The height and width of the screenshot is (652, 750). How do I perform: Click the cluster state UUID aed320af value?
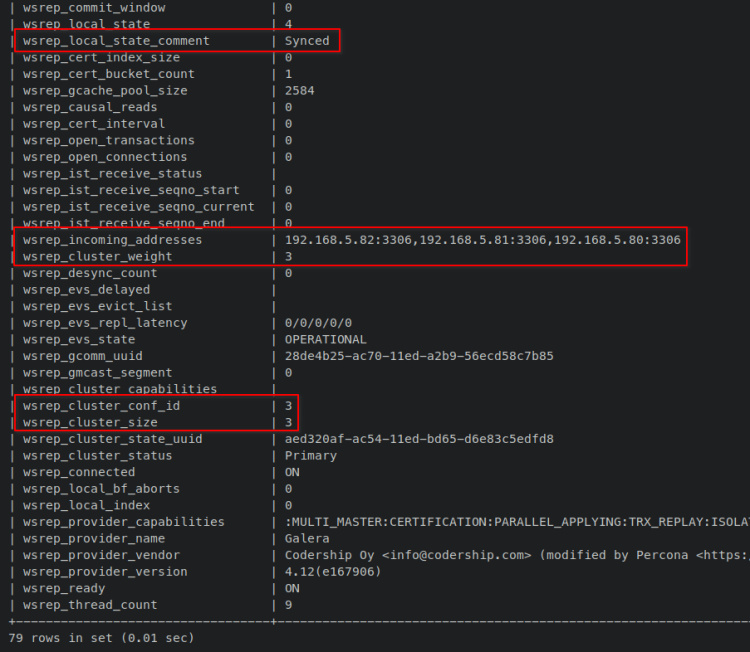click(419, 439)
